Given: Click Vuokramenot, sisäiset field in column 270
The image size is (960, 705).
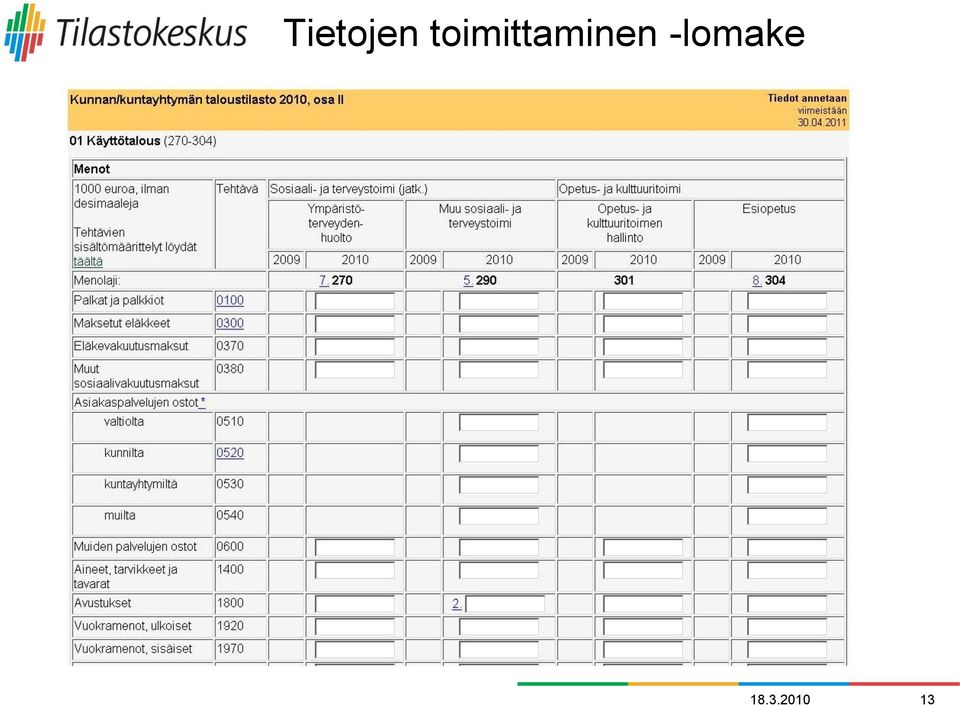Looking at the screenshot, I should click(x=355, y=649).
